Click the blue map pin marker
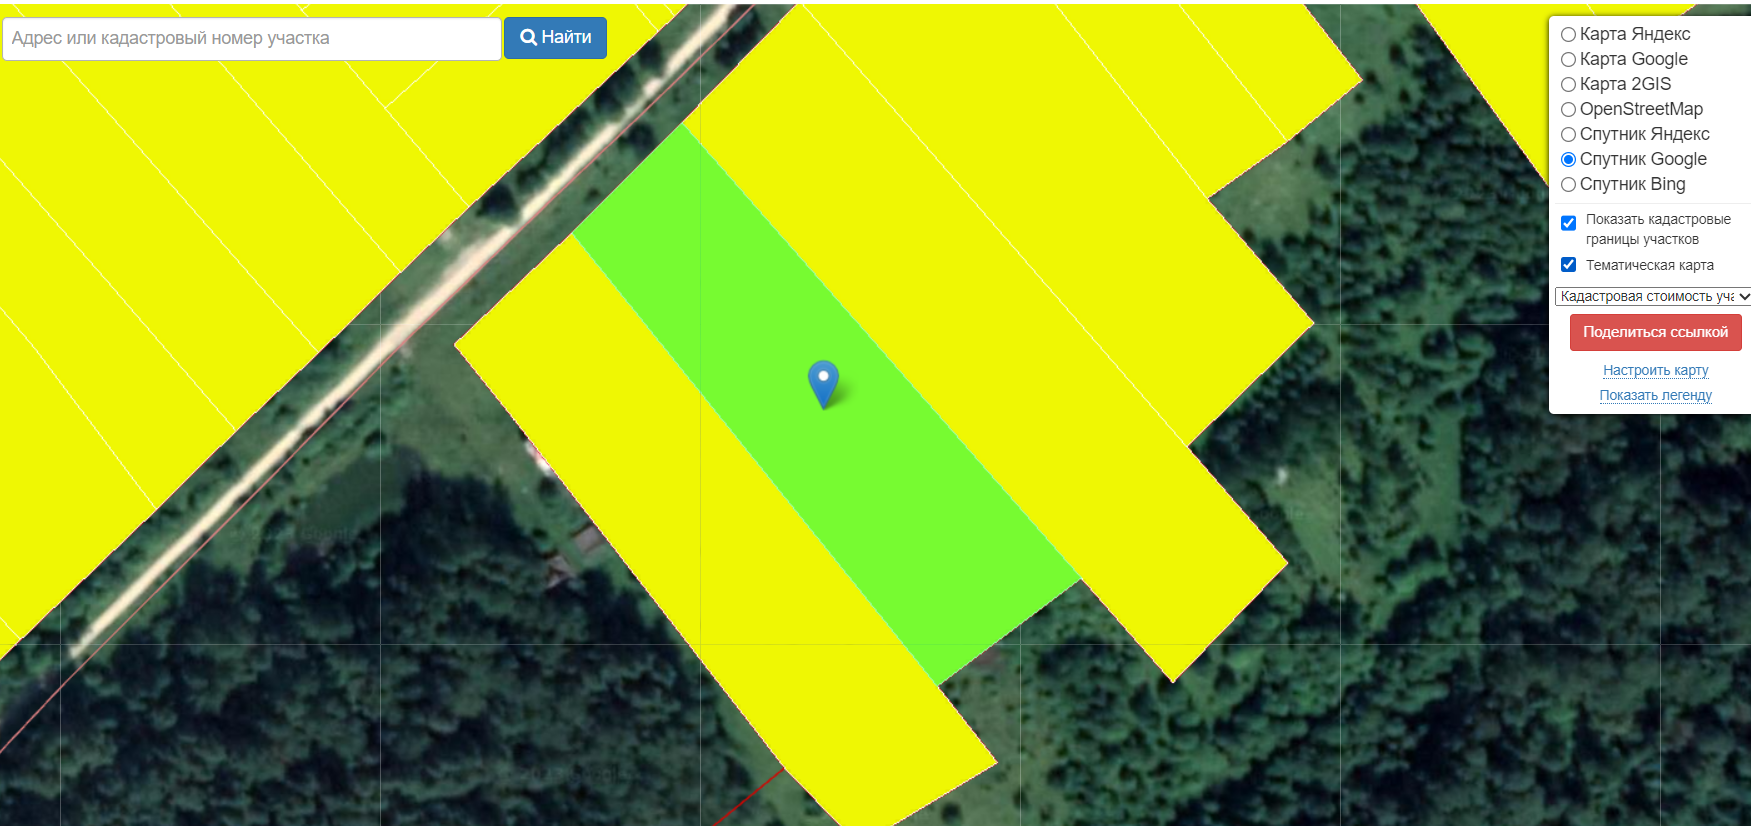This screenshot has height=826, width=1751. point(823,384)
